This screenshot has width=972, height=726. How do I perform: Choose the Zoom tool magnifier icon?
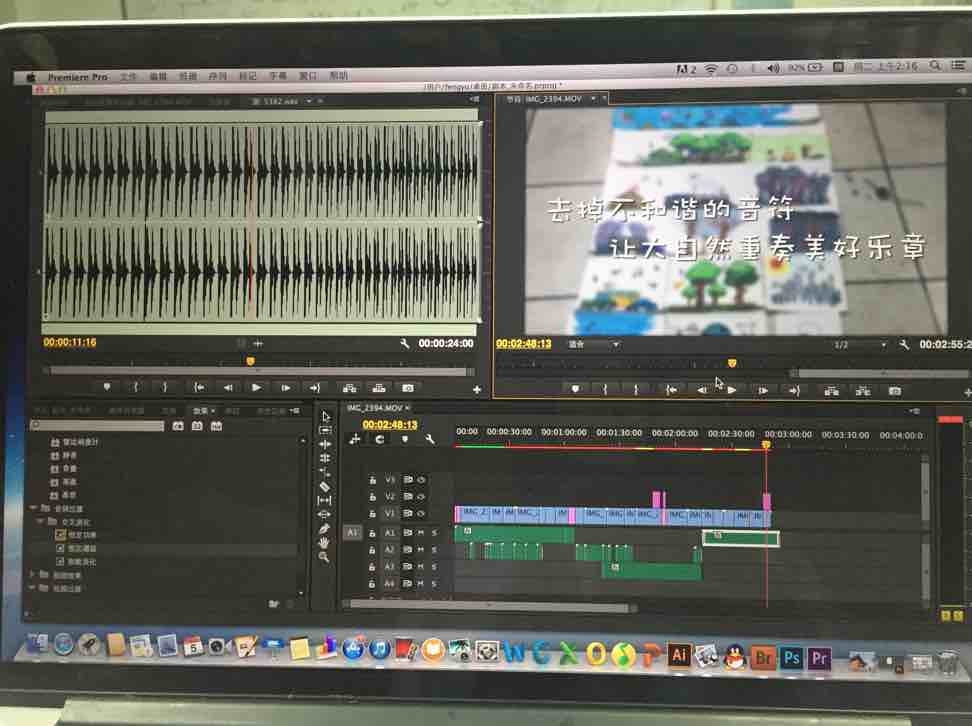pyautogui.click(x=324, y=557)
